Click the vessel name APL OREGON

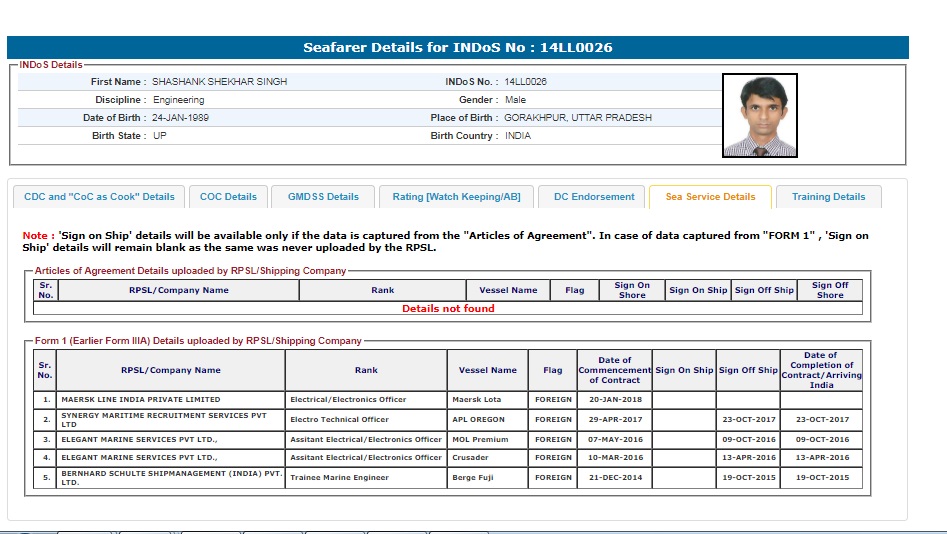coord(481,419)
